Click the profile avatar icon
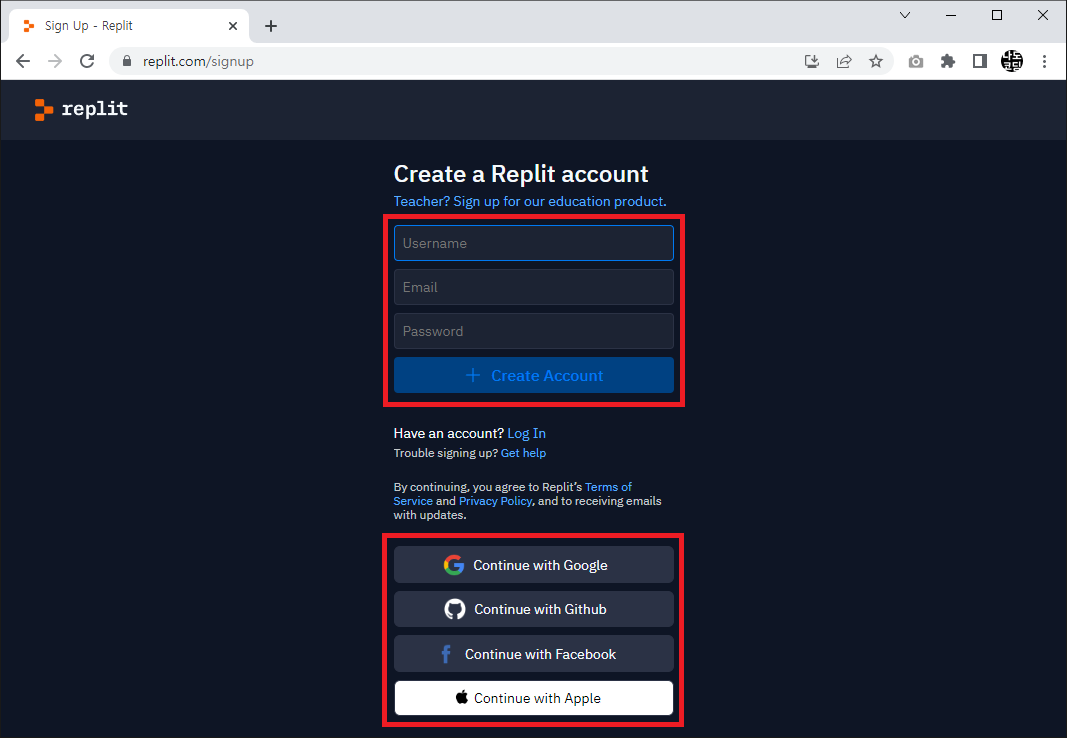Image resolution: width=1067 pixels, height=738 pixels. [1012, 61]
